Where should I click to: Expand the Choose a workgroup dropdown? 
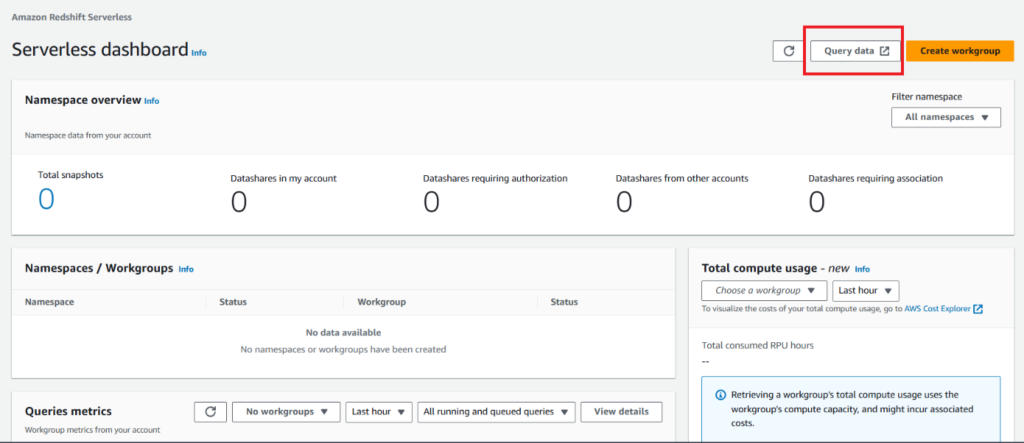tap(765, 291)
